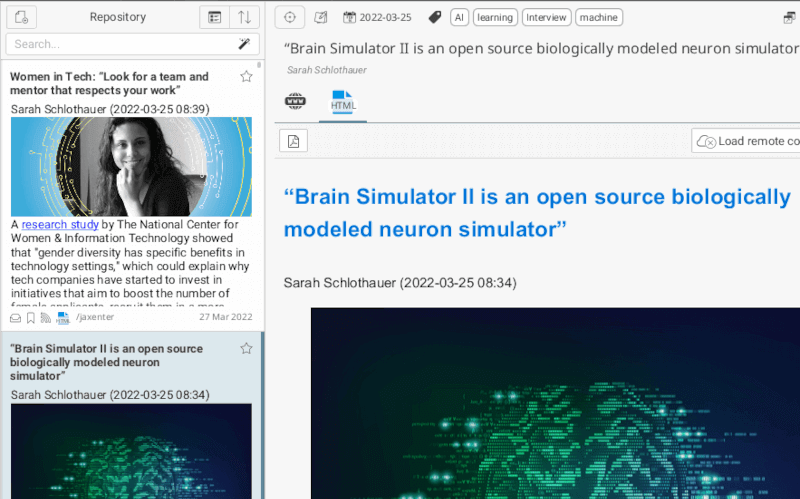Open the sort order options

pyautogui.click(x=244, y=17)
